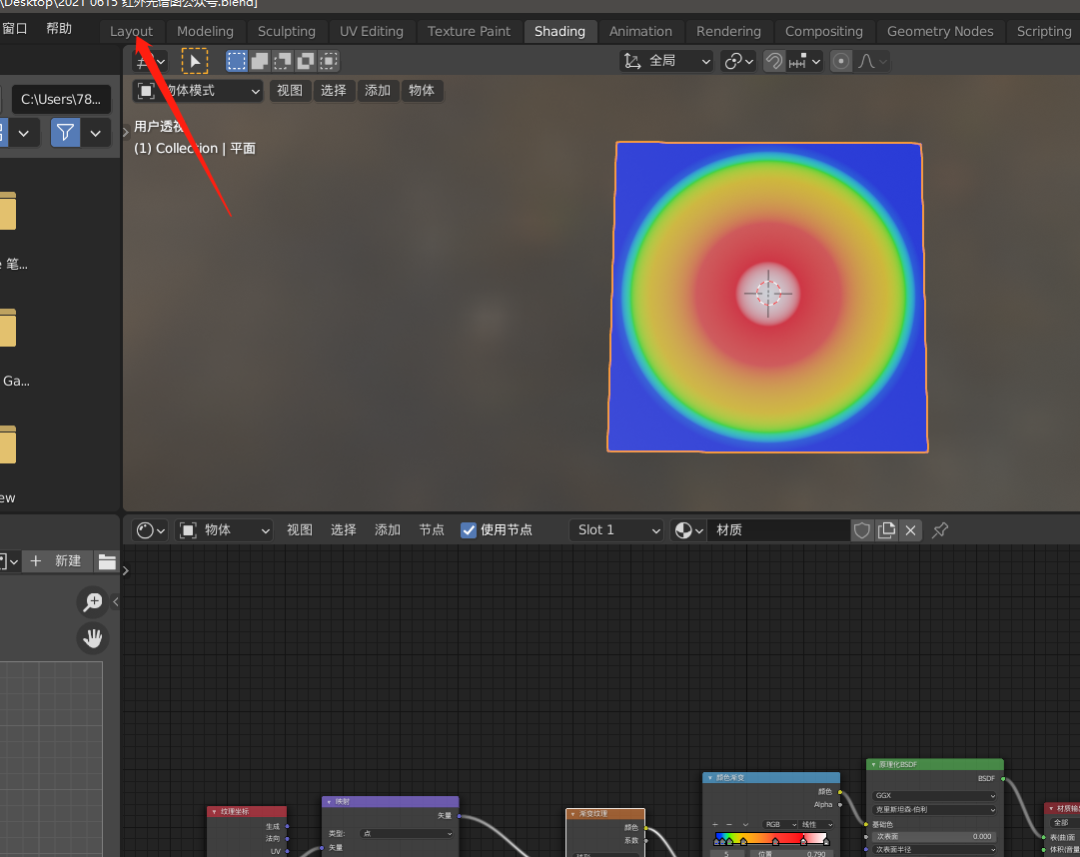Switch to Texture Paint workspace tab
Image resolution: width=1080 pixels, height=857 pixels.
point(469,31)
